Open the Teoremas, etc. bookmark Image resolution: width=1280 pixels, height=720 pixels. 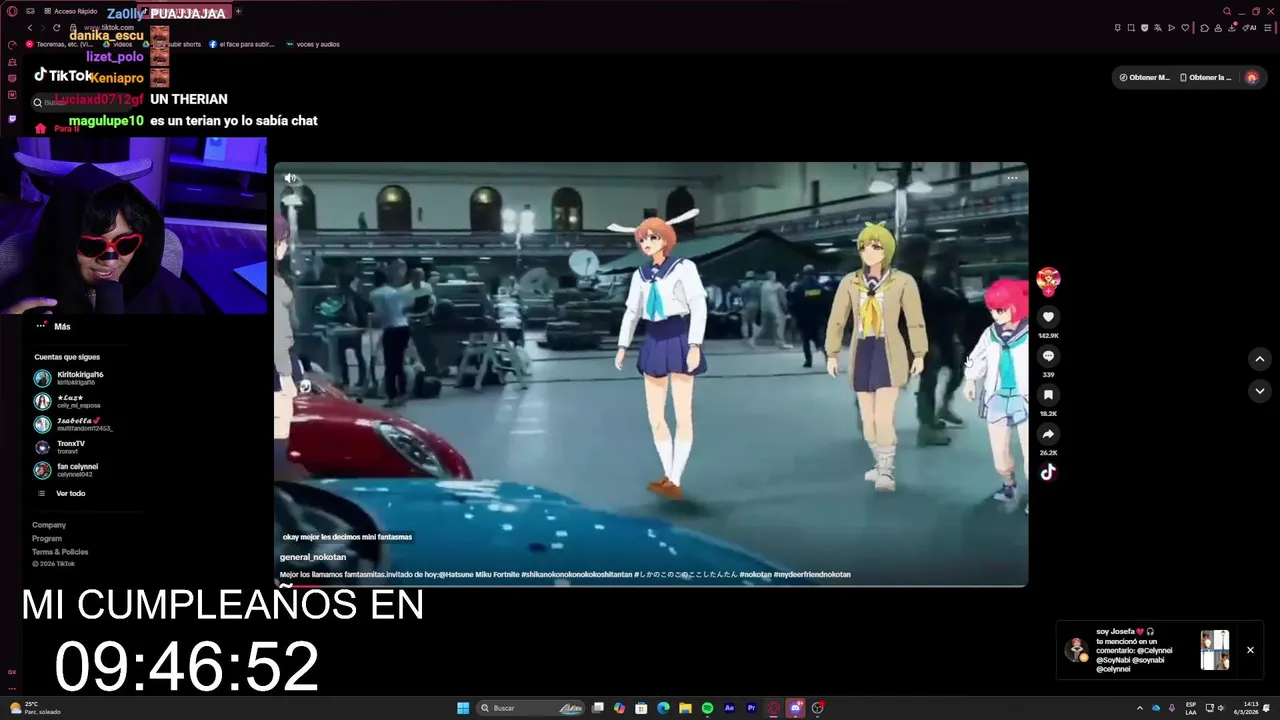tap(59, 44)
